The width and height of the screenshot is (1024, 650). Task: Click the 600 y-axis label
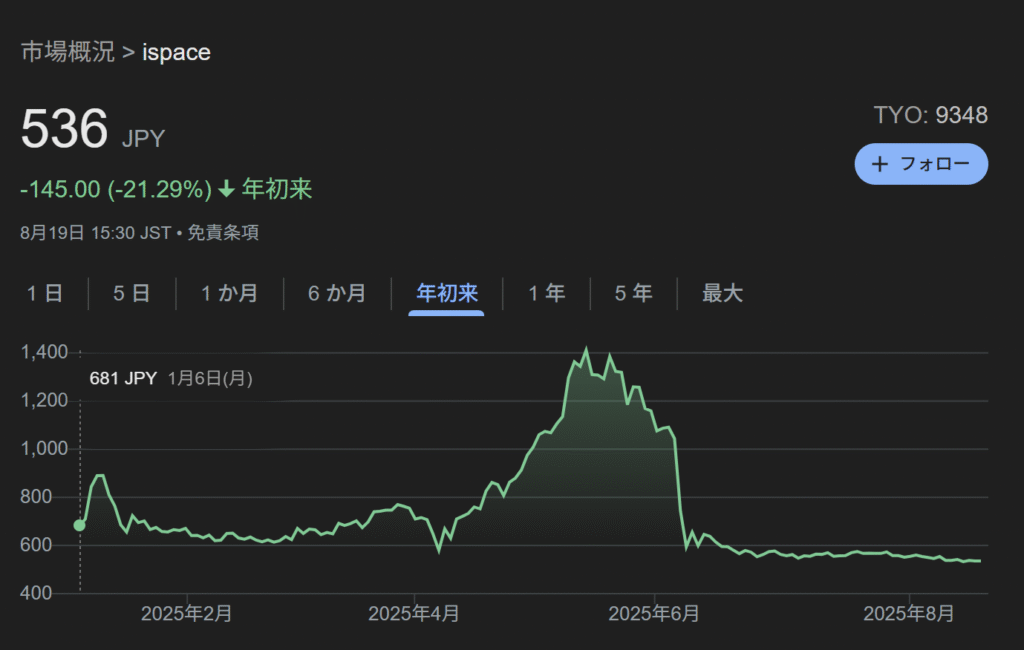[36, 545]
